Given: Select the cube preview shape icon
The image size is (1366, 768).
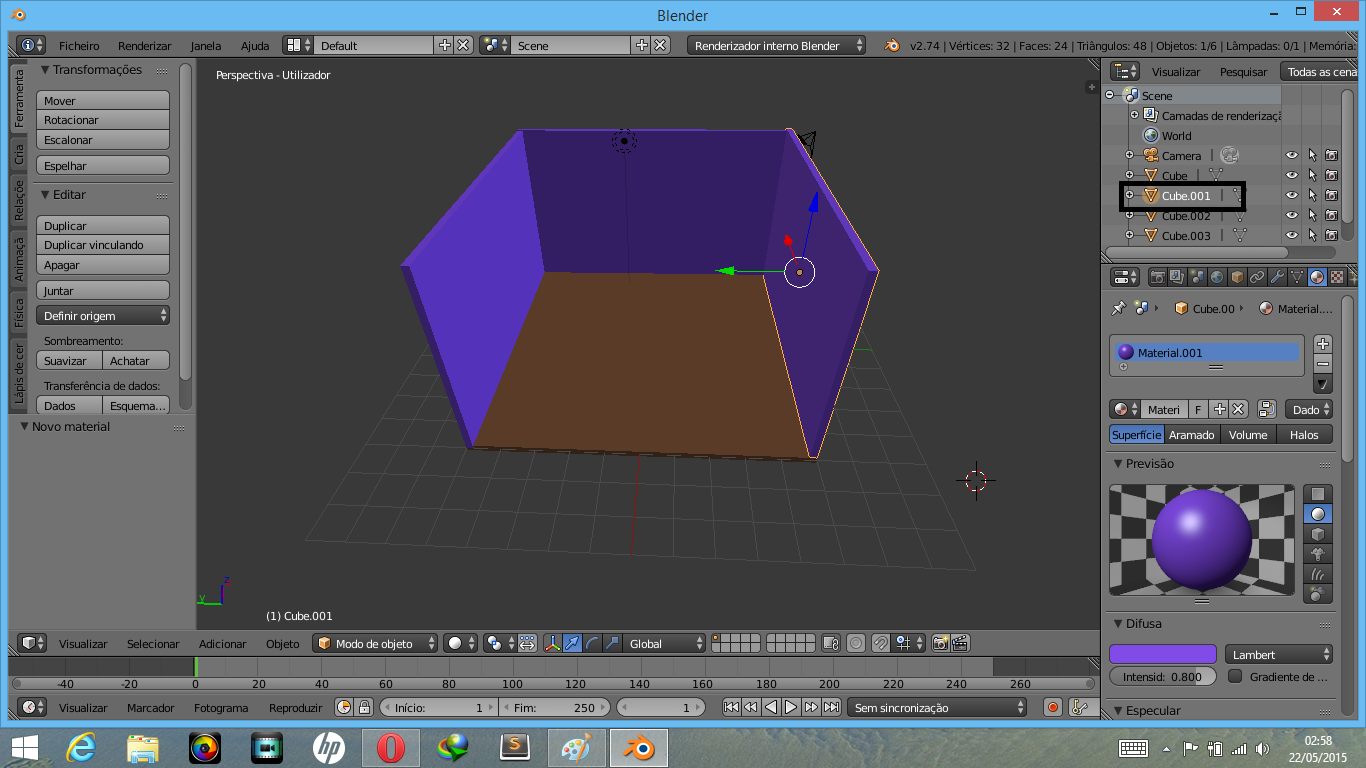Looking at the screenshot, I should 1318,534.
